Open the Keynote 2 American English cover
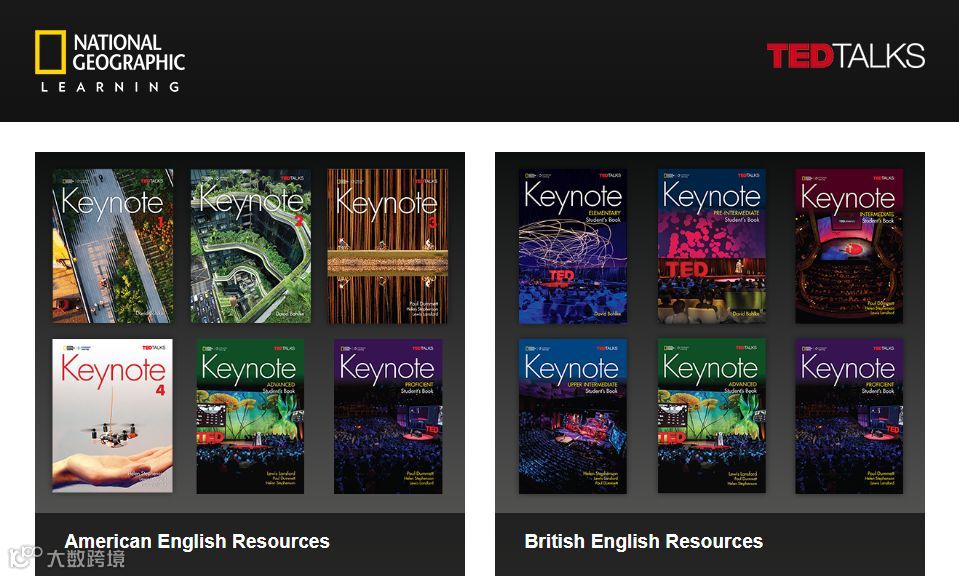 [x=251, y=246]
